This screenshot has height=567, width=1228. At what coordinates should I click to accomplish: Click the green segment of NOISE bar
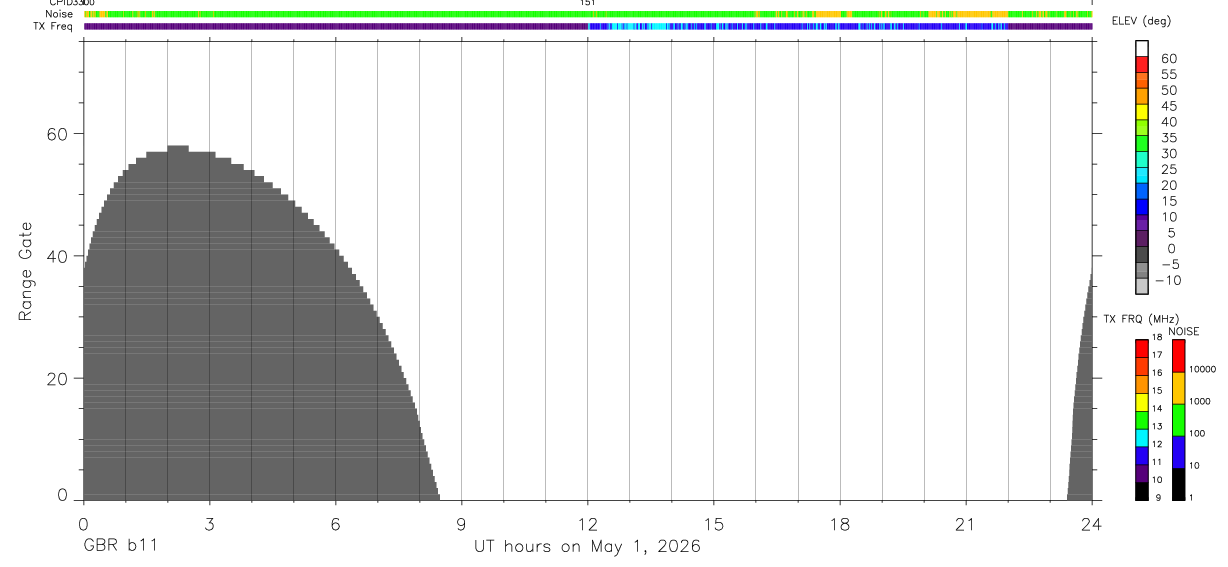pos(1178,420)
